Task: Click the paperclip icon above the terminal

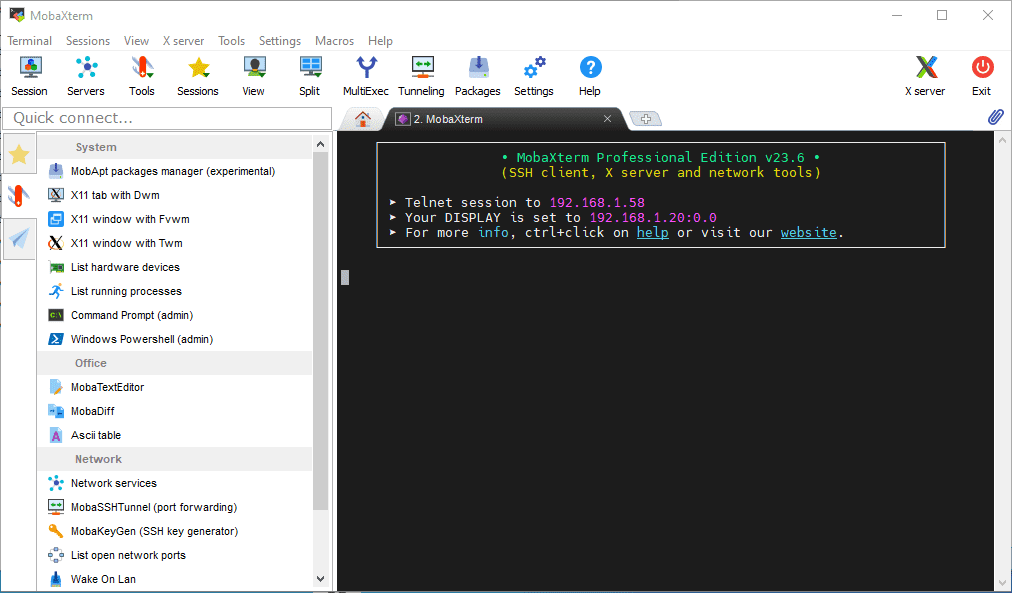Action: [996, 117]
